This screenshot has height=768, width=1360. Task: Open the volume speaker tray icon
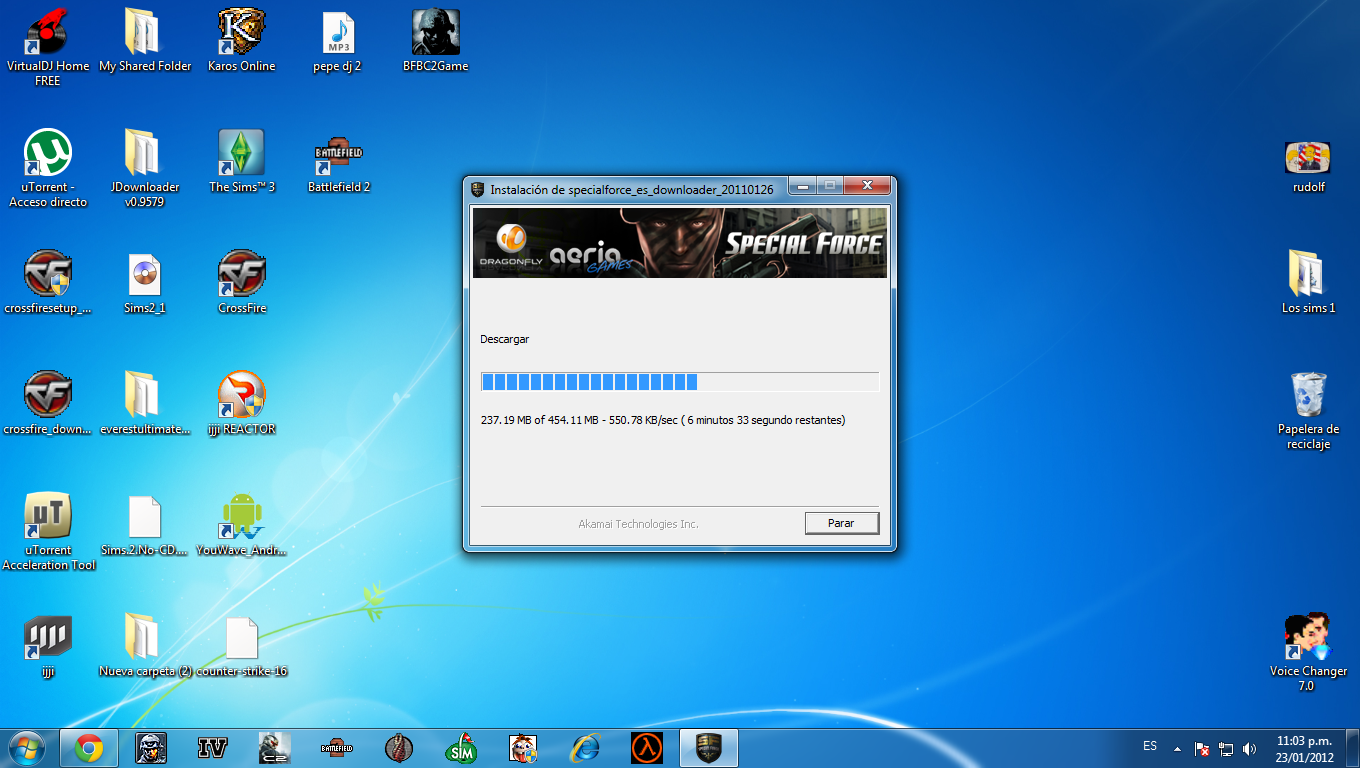(1249, 748)
